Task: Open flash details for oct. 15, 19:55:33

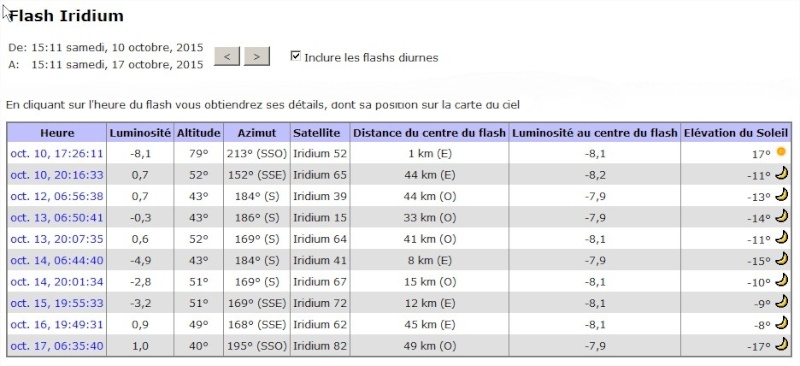Action: click(57, 303)
